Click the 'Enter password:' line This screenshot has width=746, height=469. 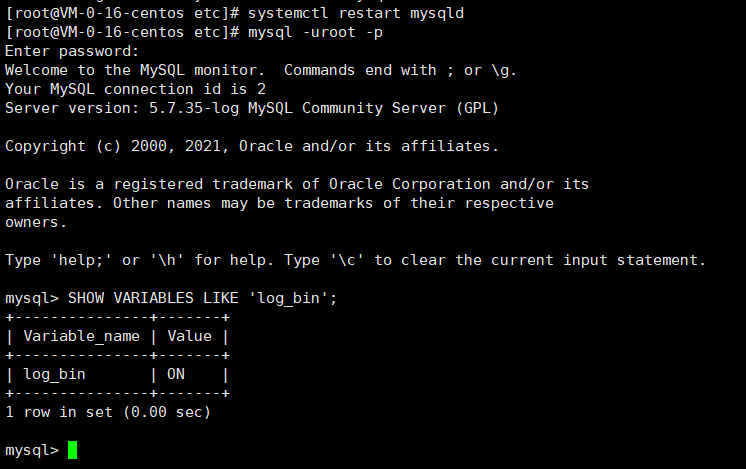(72, 51)
